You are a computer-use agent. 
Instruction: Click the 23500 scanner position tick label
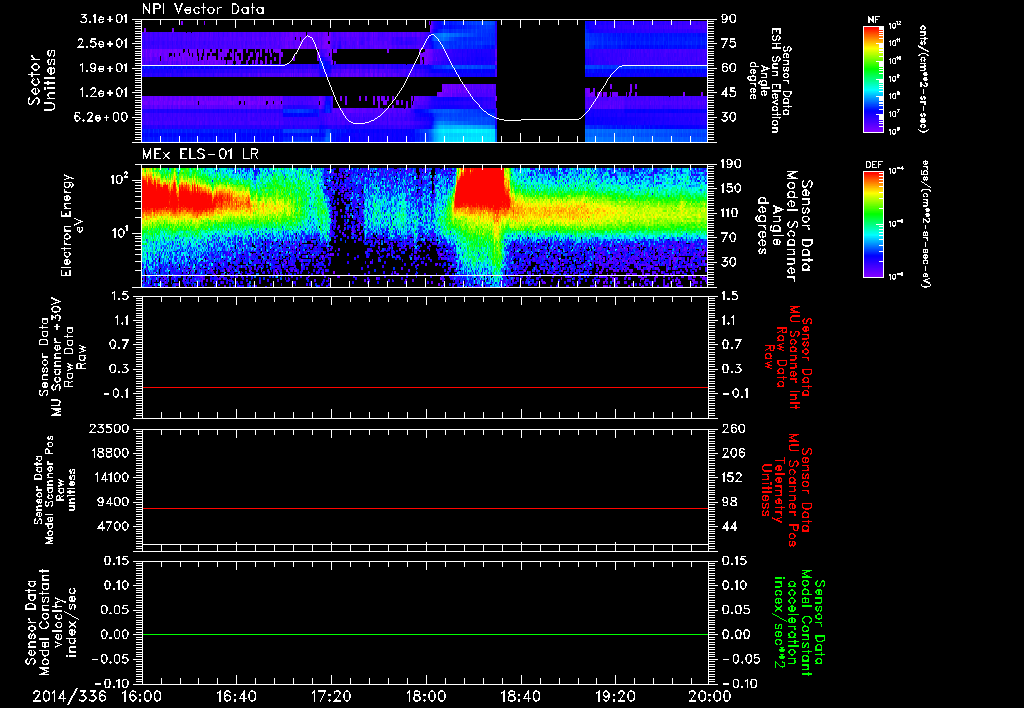point(110,428)
